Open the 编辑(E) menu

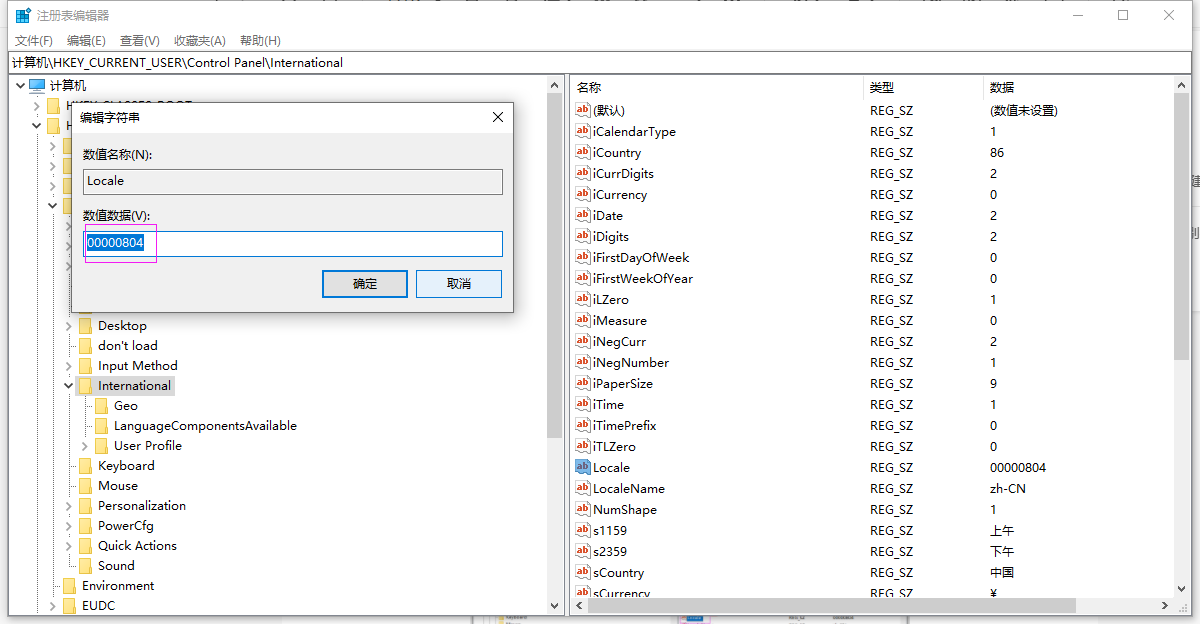86,40
